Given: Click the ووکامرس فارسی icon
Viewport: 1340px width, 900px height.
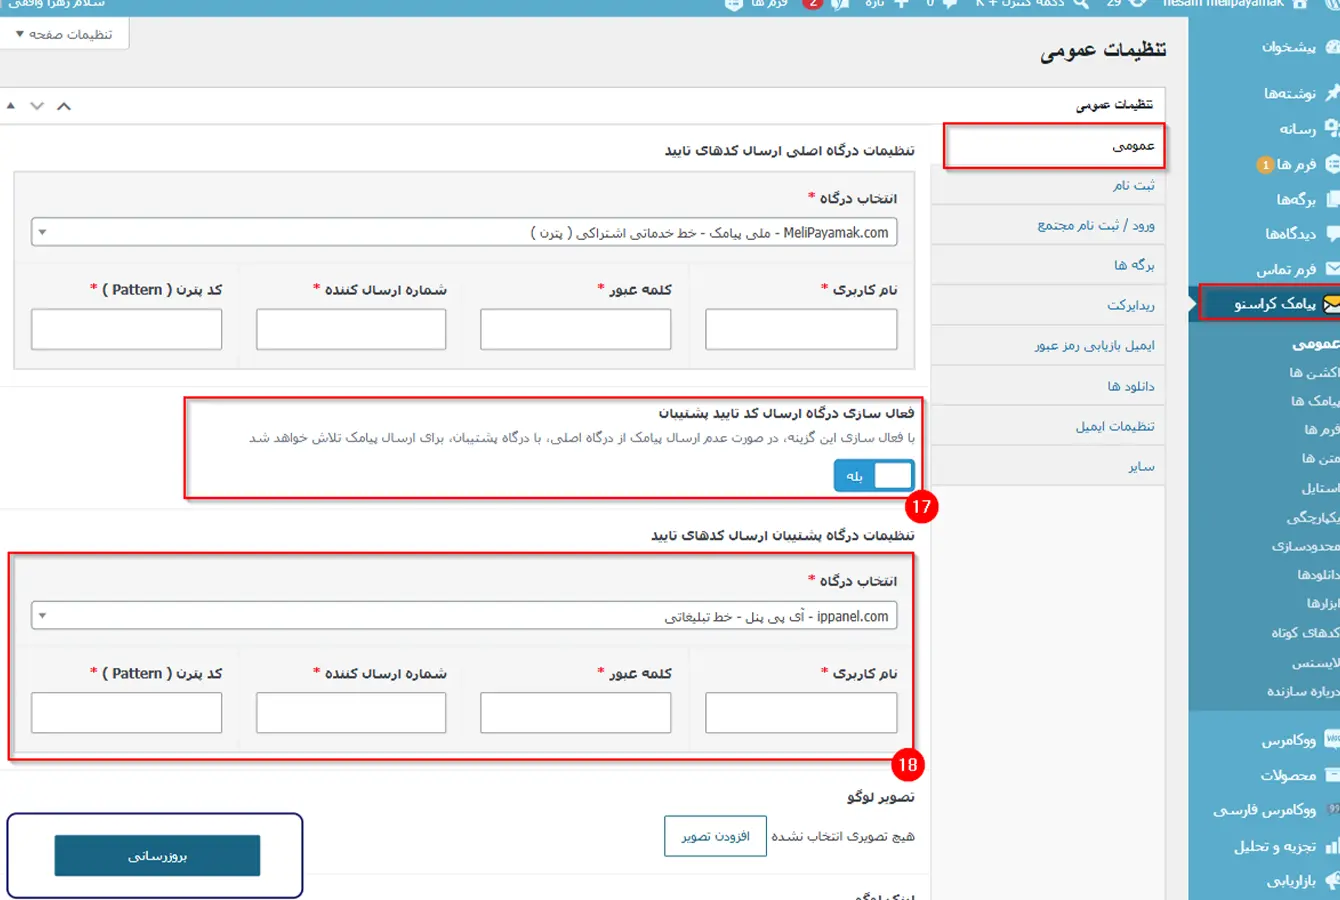Looking at the screenshot, I should click(1333, 810).
